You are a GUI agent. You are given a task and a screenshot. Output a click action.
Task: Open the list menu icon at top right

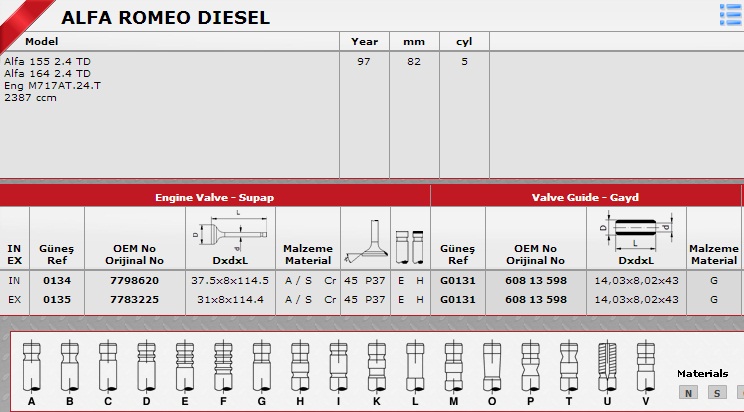pos(729,13)
